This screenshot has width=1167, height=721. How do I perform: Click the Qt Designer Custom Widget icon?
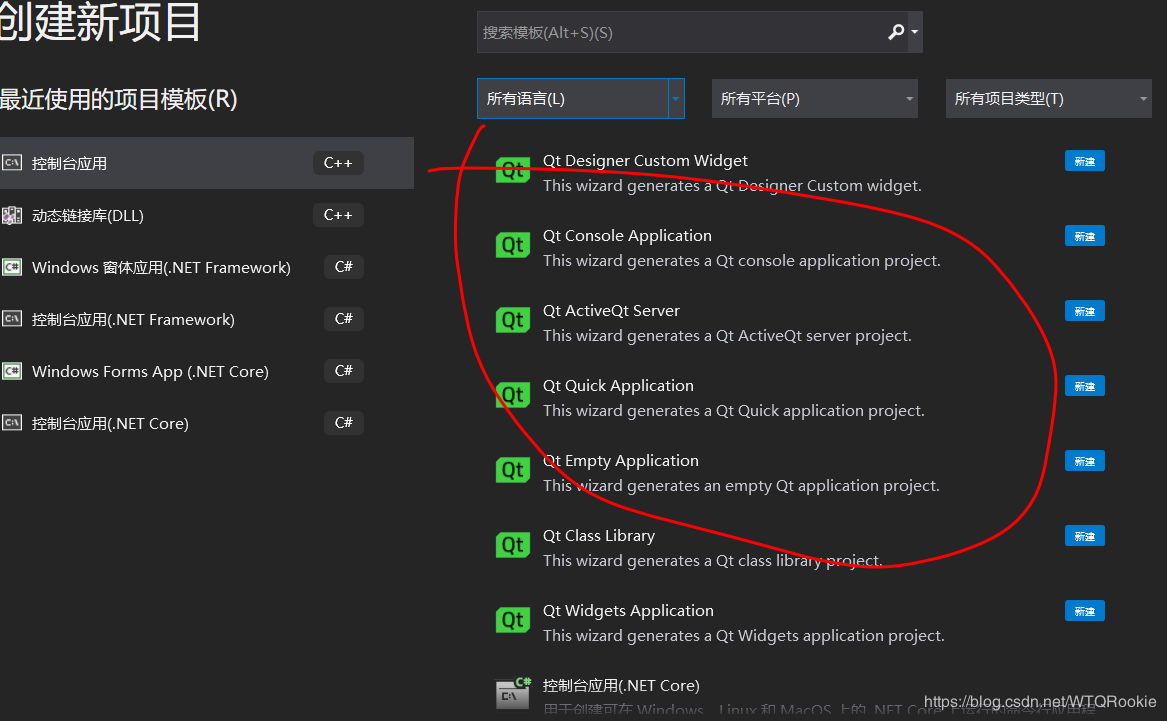pos(513,170)
